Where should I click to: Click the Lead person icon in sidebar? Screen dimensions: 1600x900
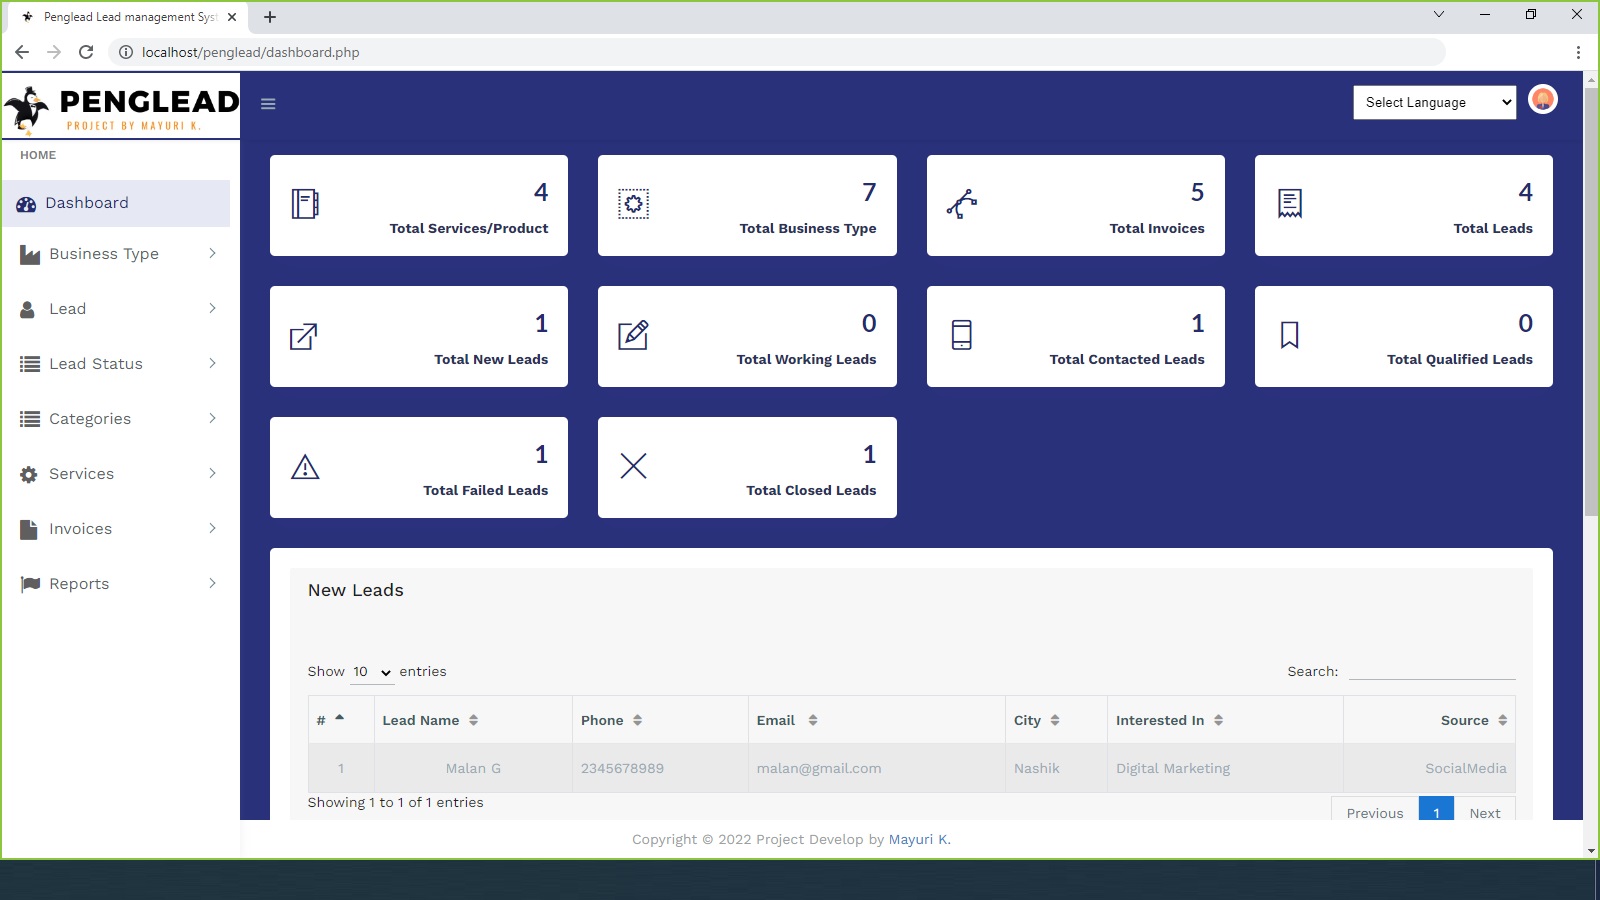(28, 310)
